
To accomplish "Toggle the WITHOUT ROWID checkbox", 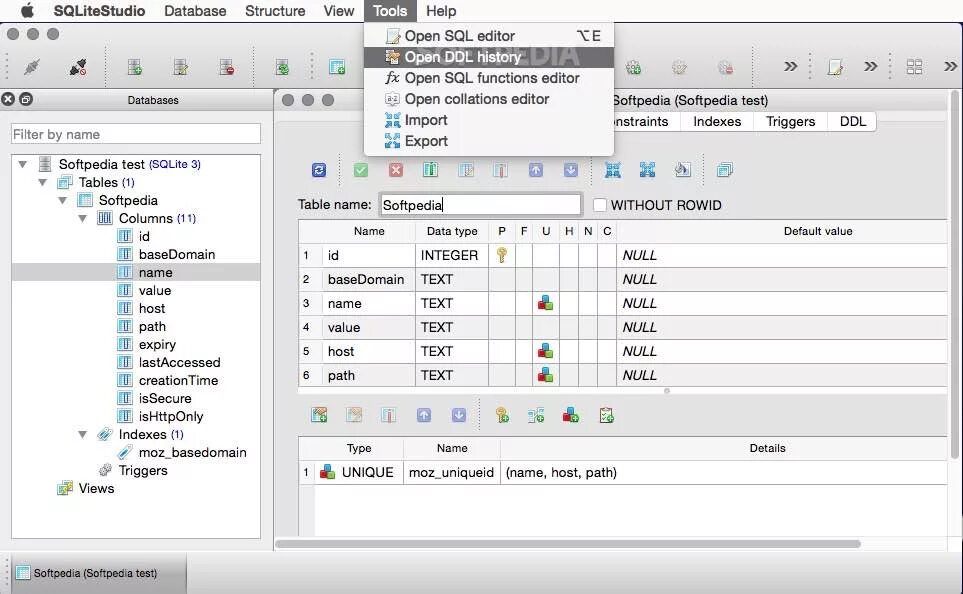I will (599, 205).
